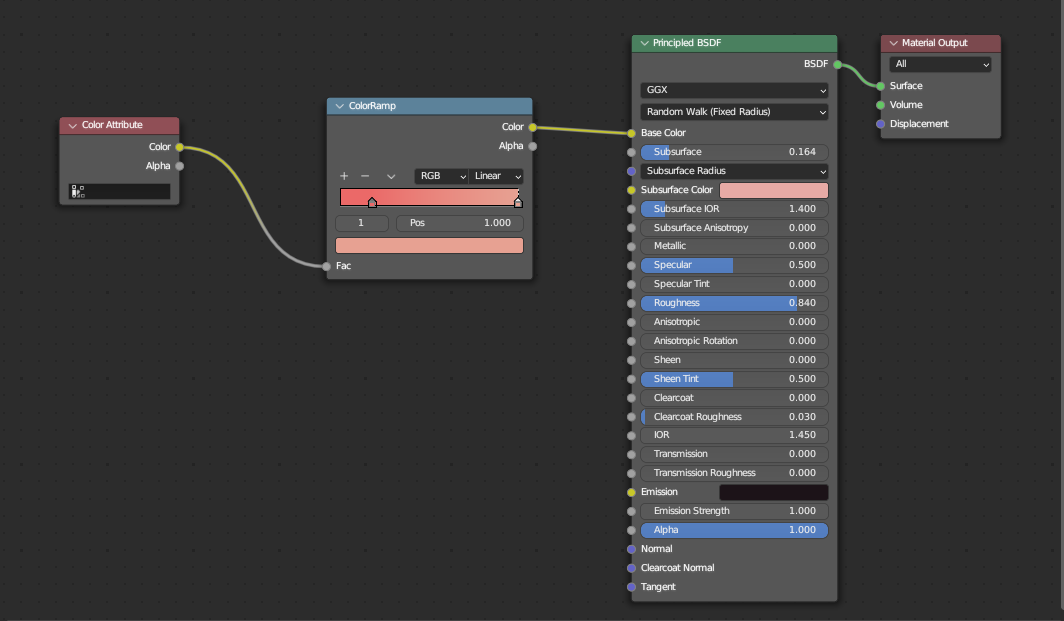Click the Pos value field

point(459,223)
